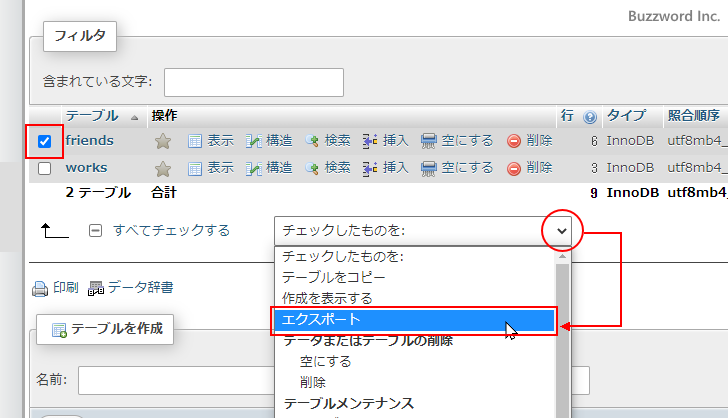Choose 作成を表示する from the list
Viewport: 728px width, 418px height.
point(415,298)
